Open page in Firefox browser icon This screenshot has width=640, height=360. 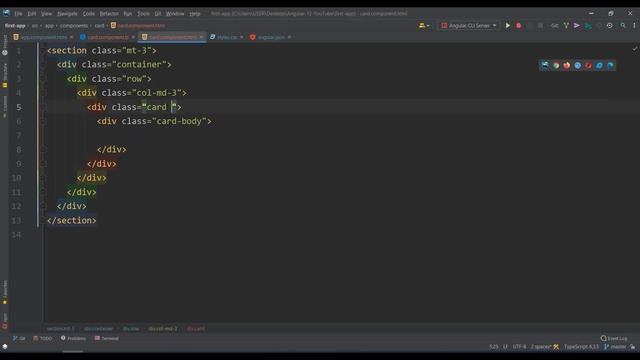click(x=567, y=65)
